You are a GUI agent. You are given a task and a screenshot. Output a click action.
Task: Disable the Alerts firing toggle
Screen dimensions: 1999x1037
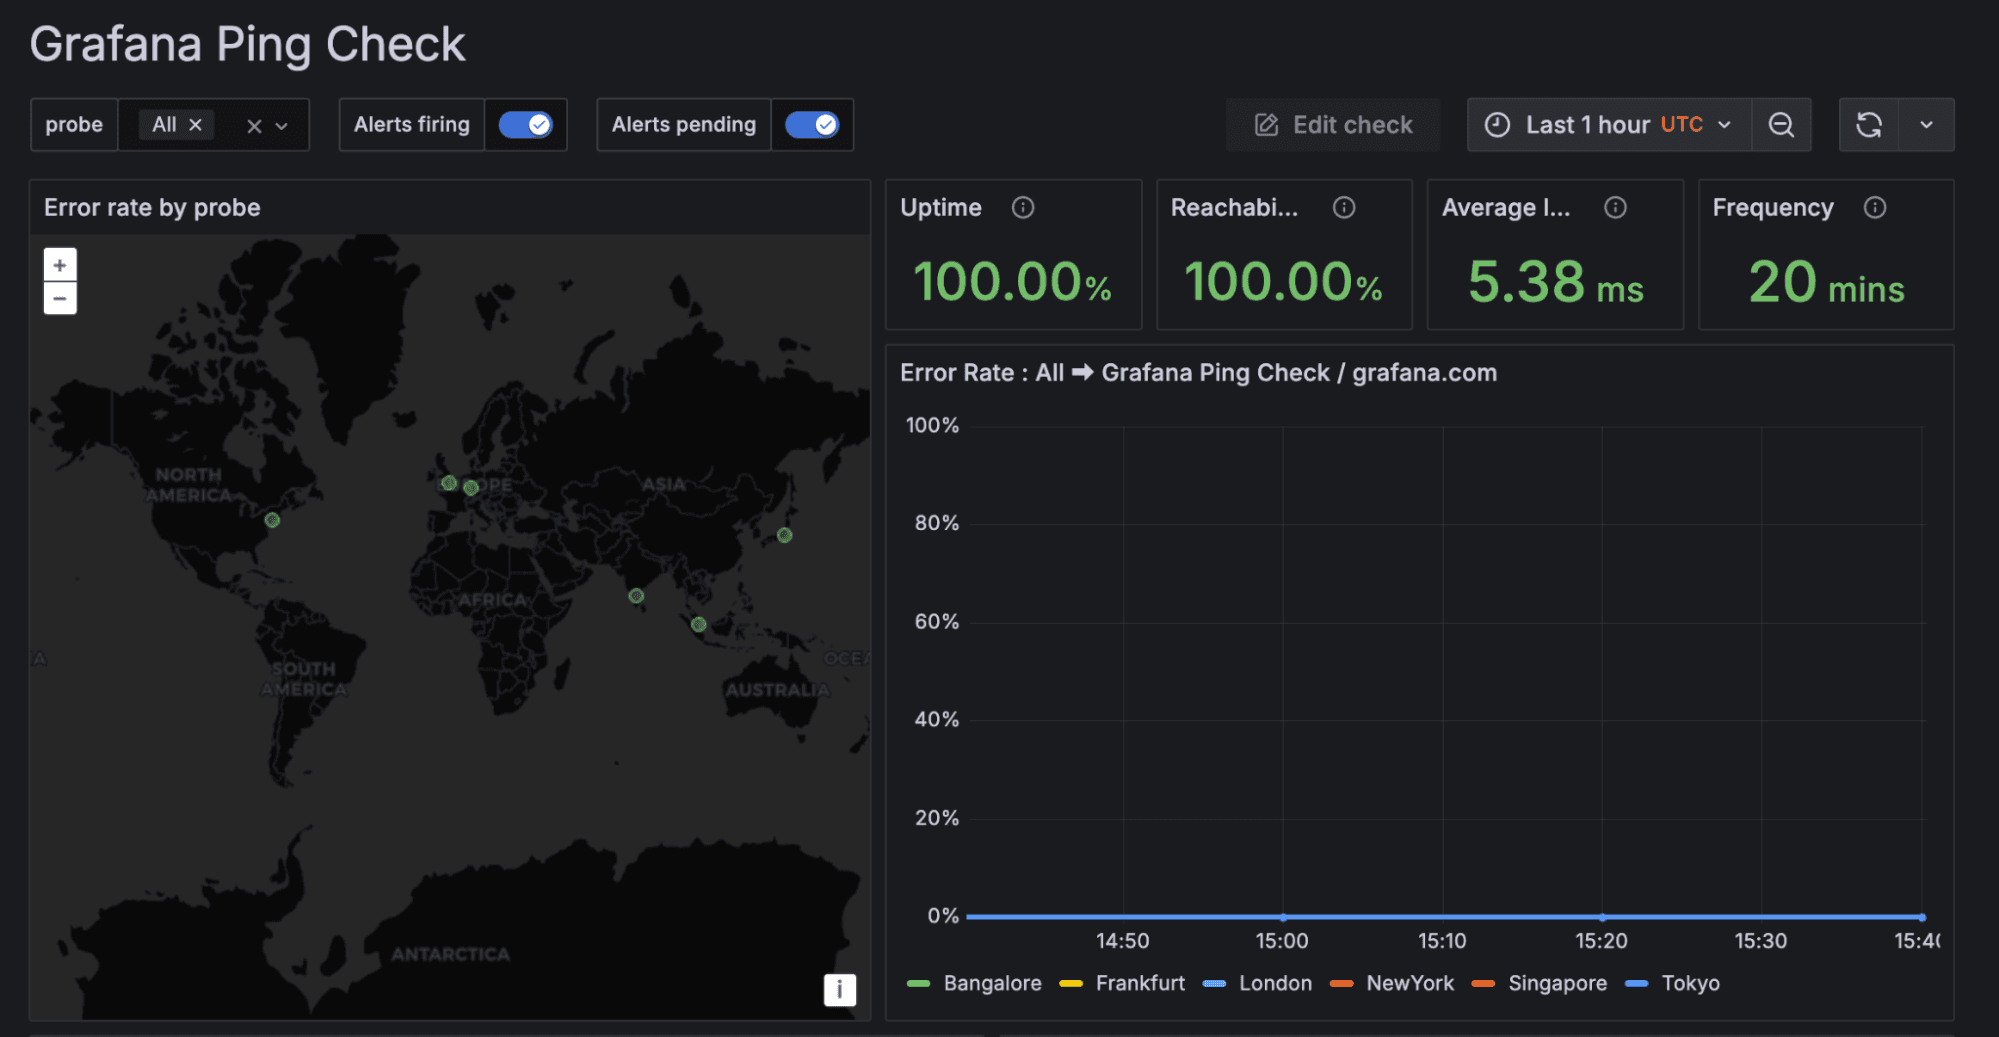pyautogui.click(x=526, y=124)
